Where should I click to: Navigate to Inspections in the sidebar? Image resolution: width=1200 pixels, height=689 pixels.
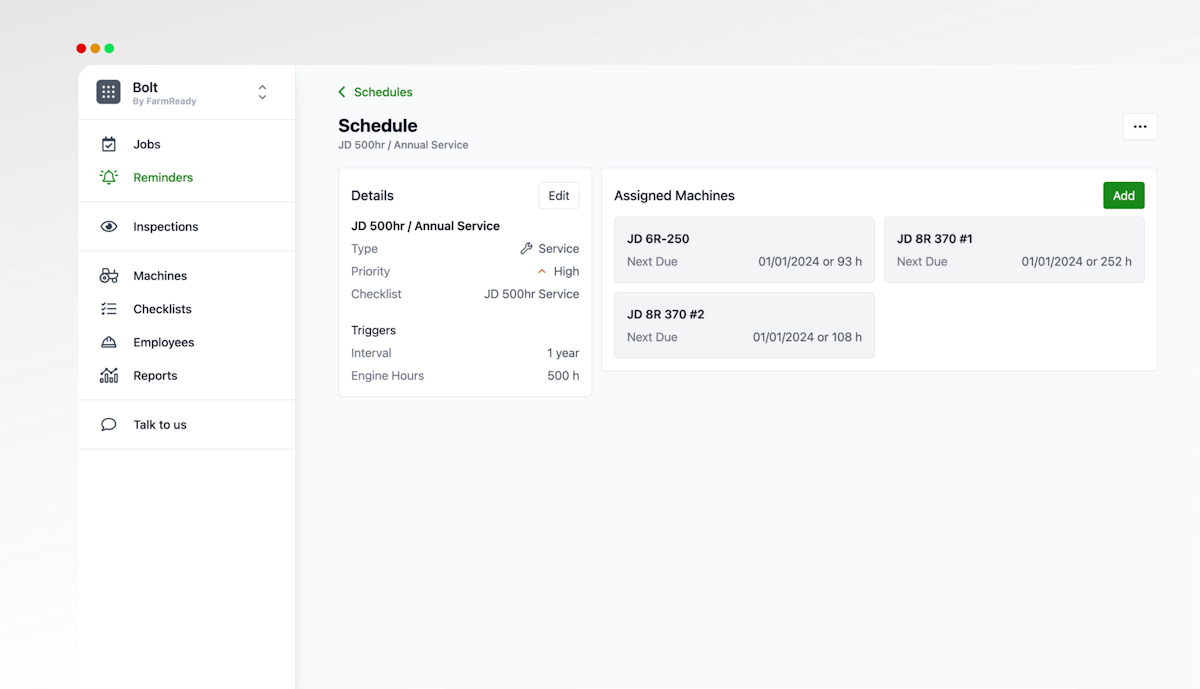165,227
